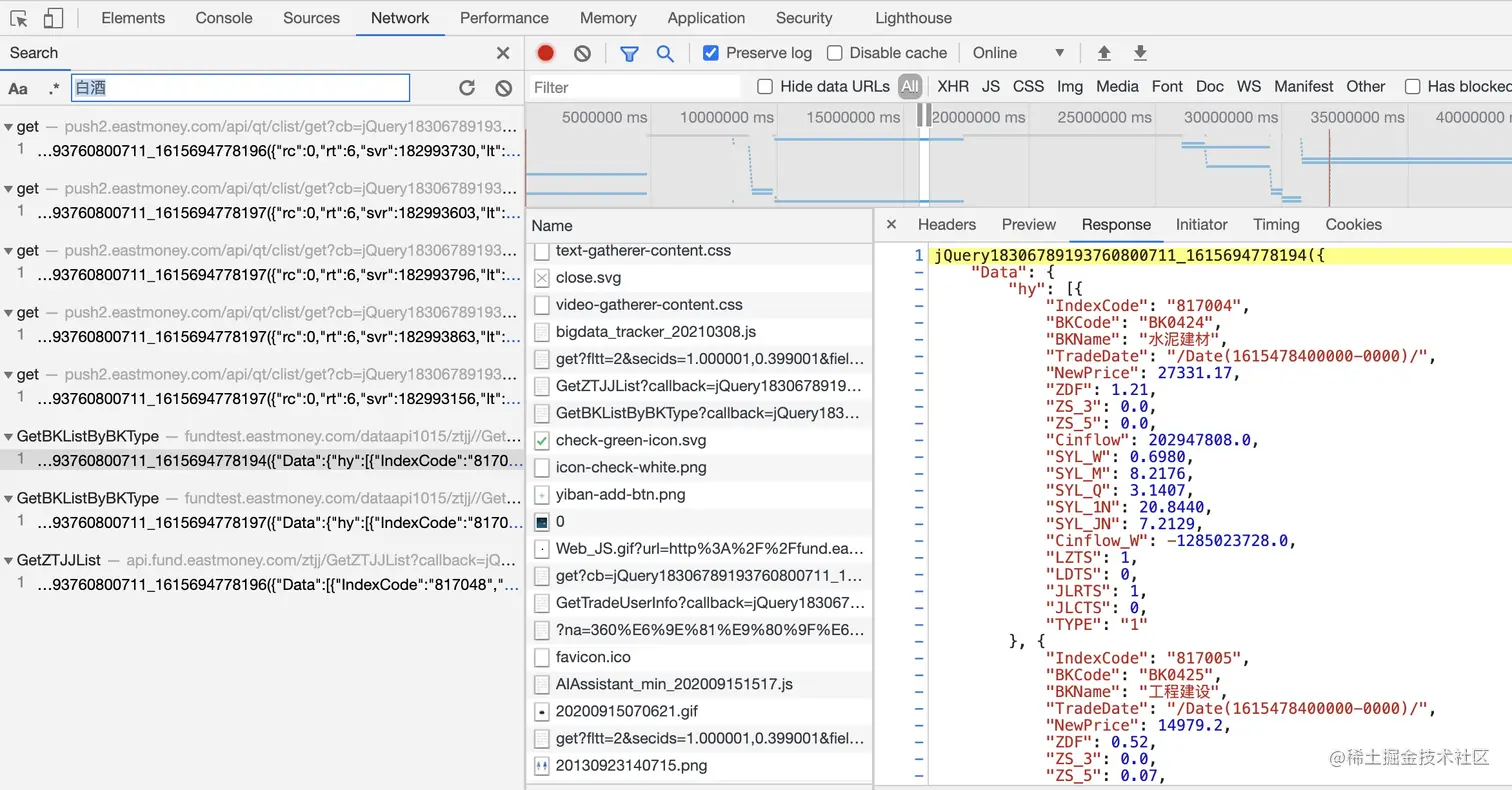The height and width of the screenshot is (790, 1512).
Task: Select favicon.ico request row
Action: point(699,657)
